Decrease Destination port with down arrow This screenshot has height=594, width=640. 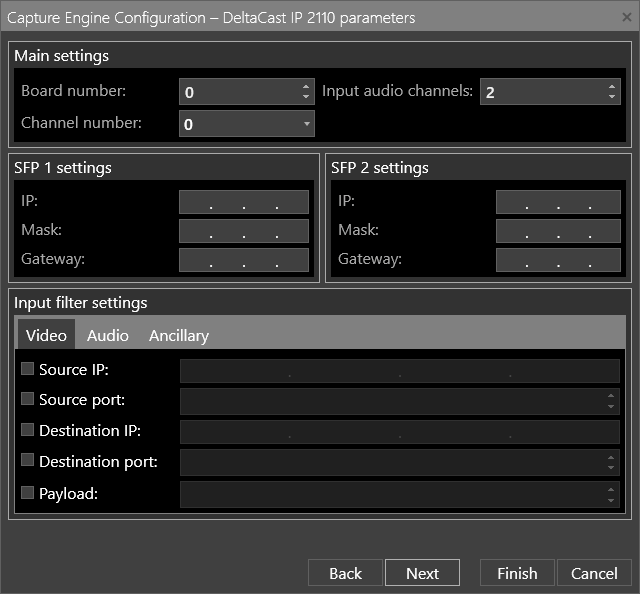point(611,468)
